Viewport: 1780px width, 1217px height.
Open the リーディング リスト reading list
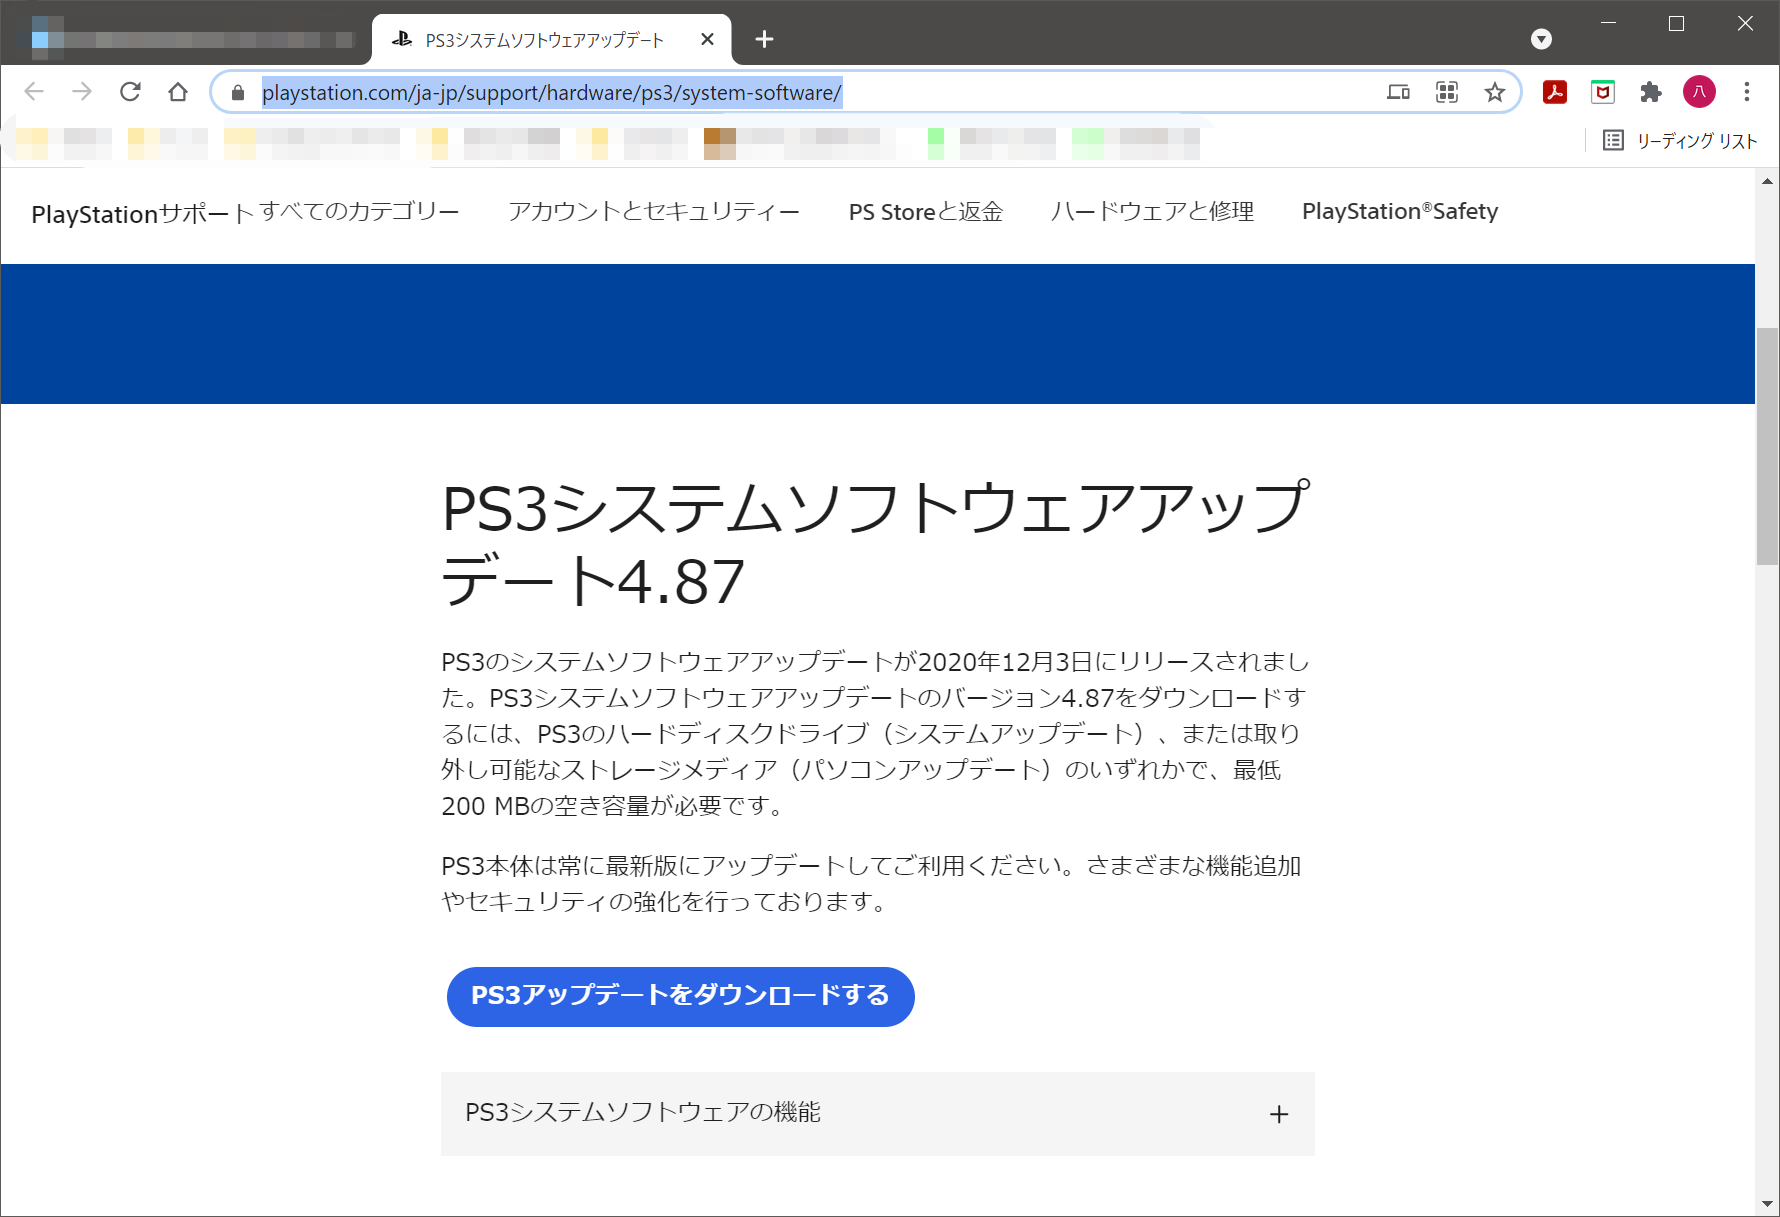click(1680, 141)
